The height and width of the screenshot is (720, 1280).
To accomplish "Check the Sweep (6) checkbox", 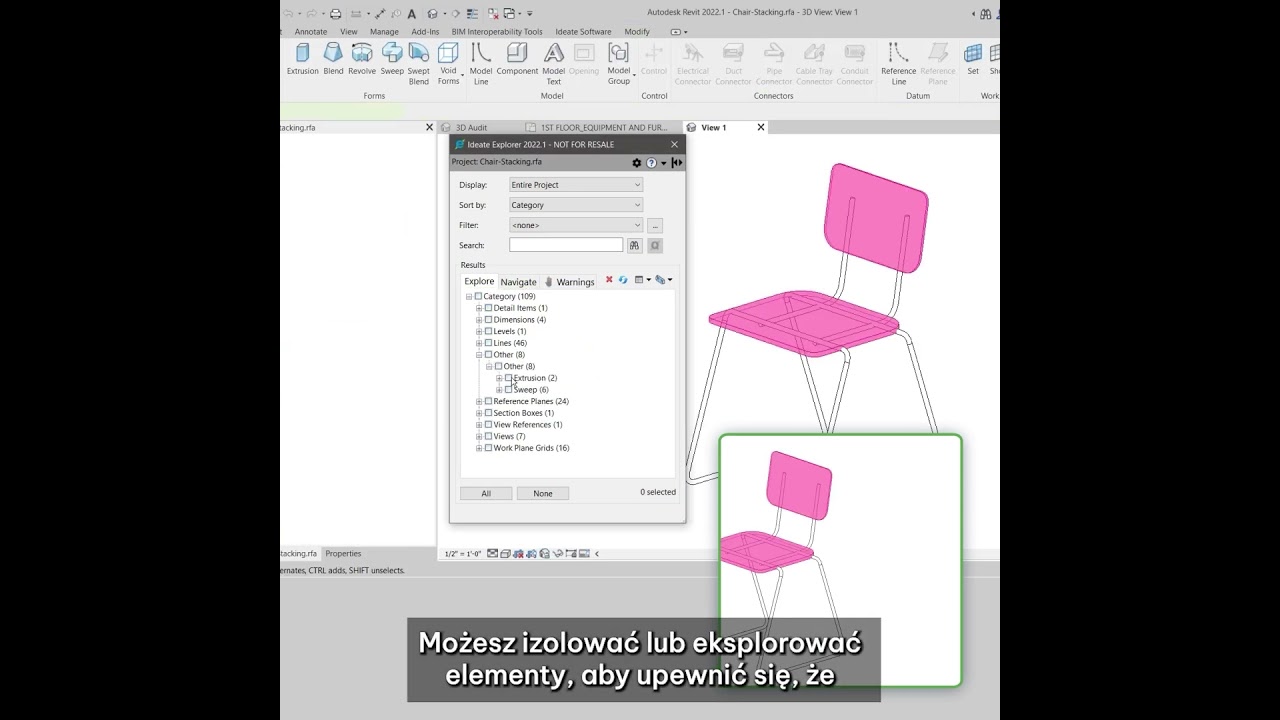I will [x=508, y=389].
